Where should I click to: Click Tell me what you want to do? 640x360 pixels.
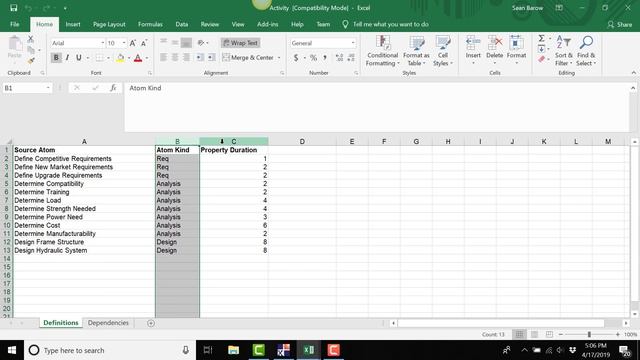[390, 24]
